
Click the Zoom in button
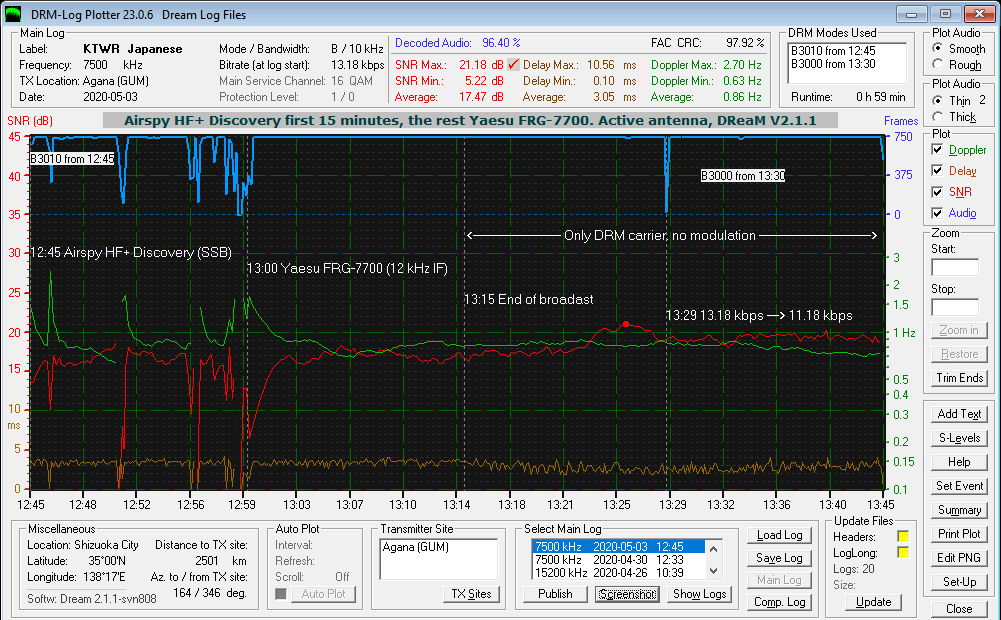tap(959, 330)
